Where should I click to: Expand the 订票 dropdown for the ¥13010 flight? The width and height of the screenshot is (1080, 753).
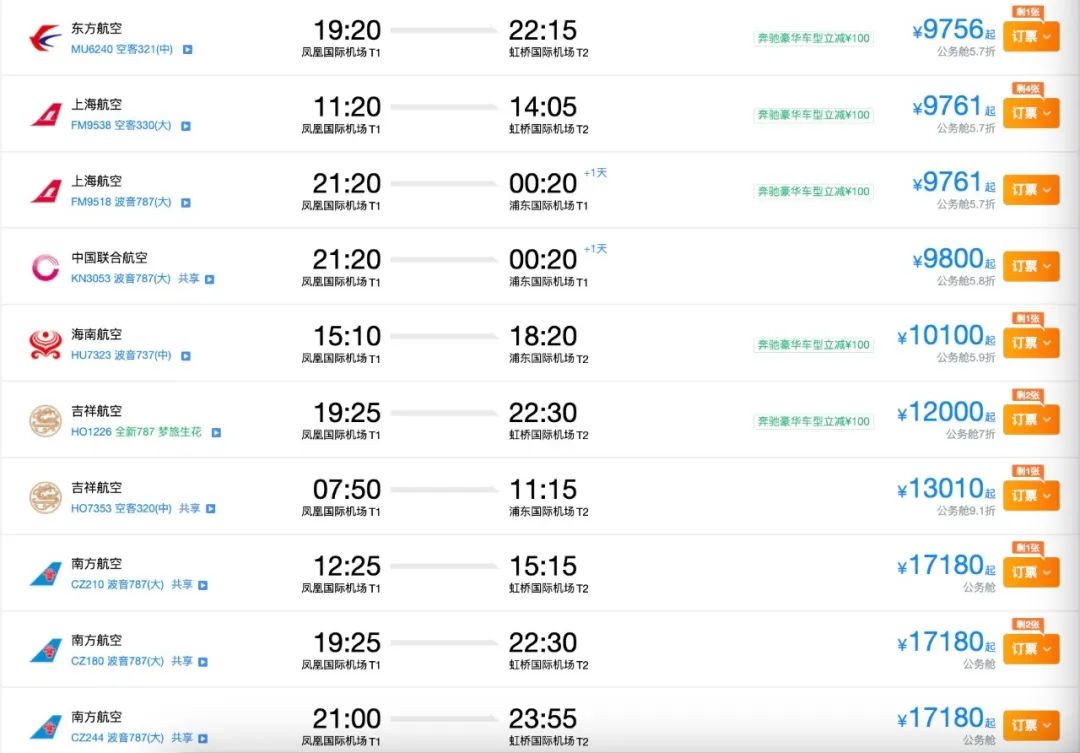(x=1031, y=495)
